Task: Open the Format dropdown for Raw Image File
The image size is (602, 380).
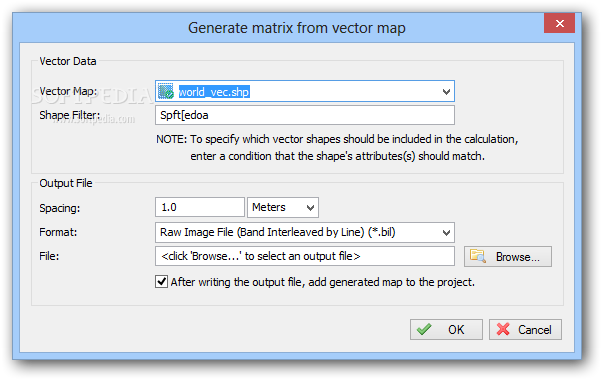Action: point(305,232)
